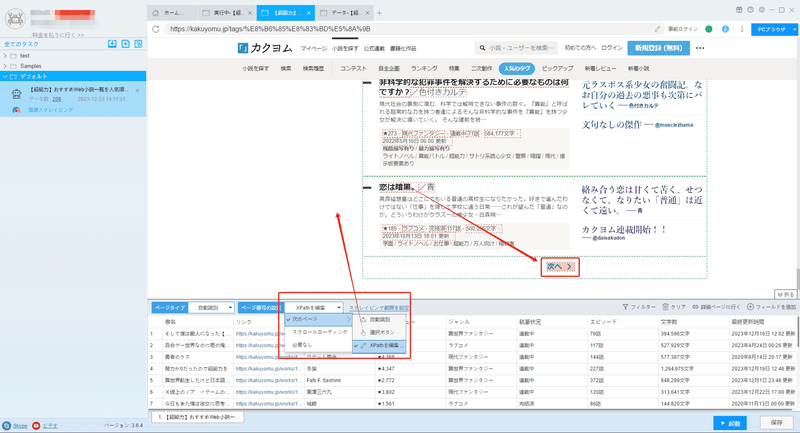Open the ページタイプ 自動識別 dropdown
The width and height of the screenshot is (800, 433).
click(212, 308)
